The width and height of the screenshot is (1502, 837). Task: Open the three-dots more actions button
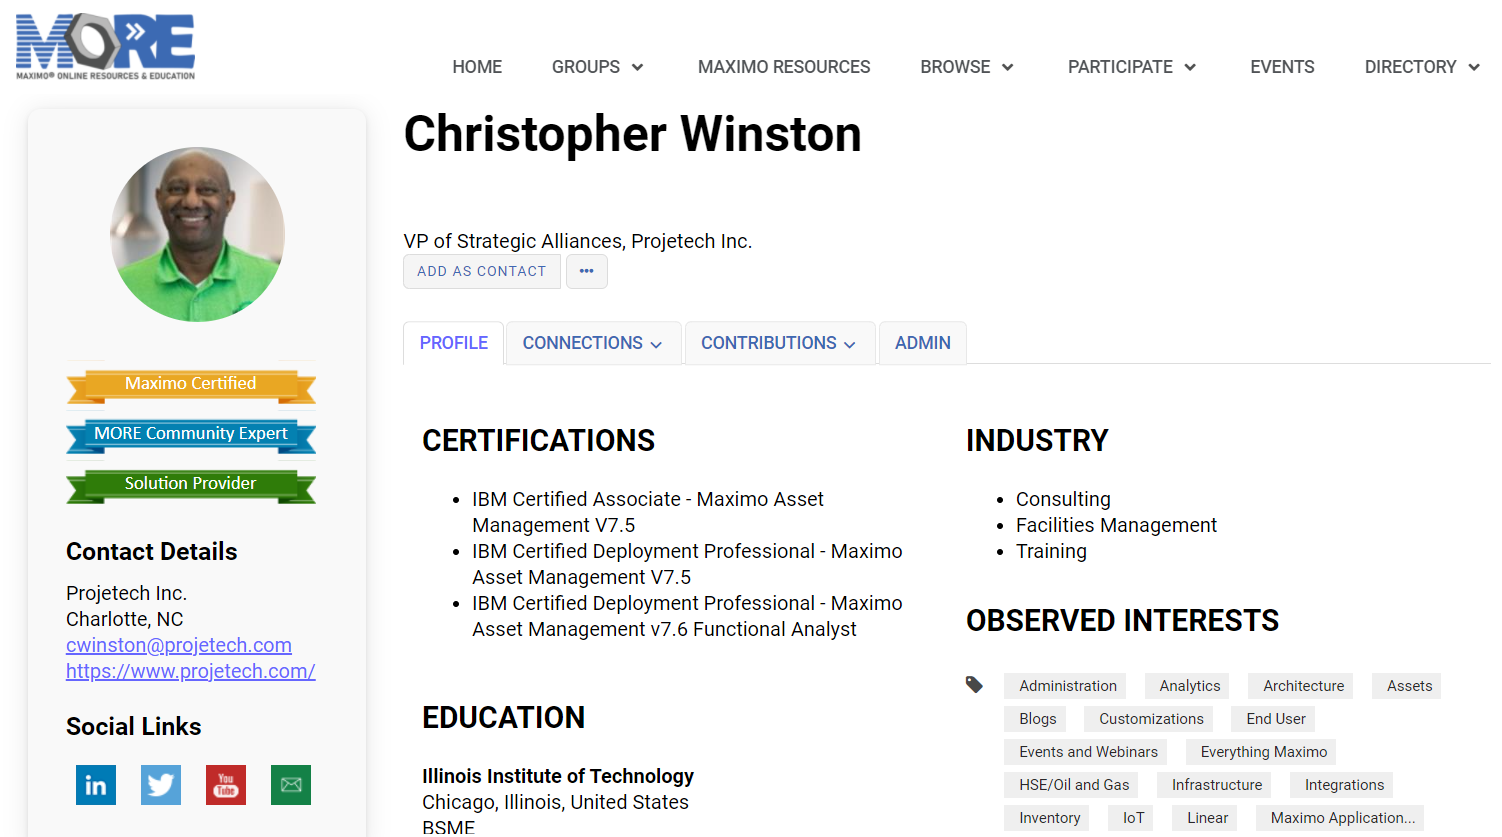point(587,271)
